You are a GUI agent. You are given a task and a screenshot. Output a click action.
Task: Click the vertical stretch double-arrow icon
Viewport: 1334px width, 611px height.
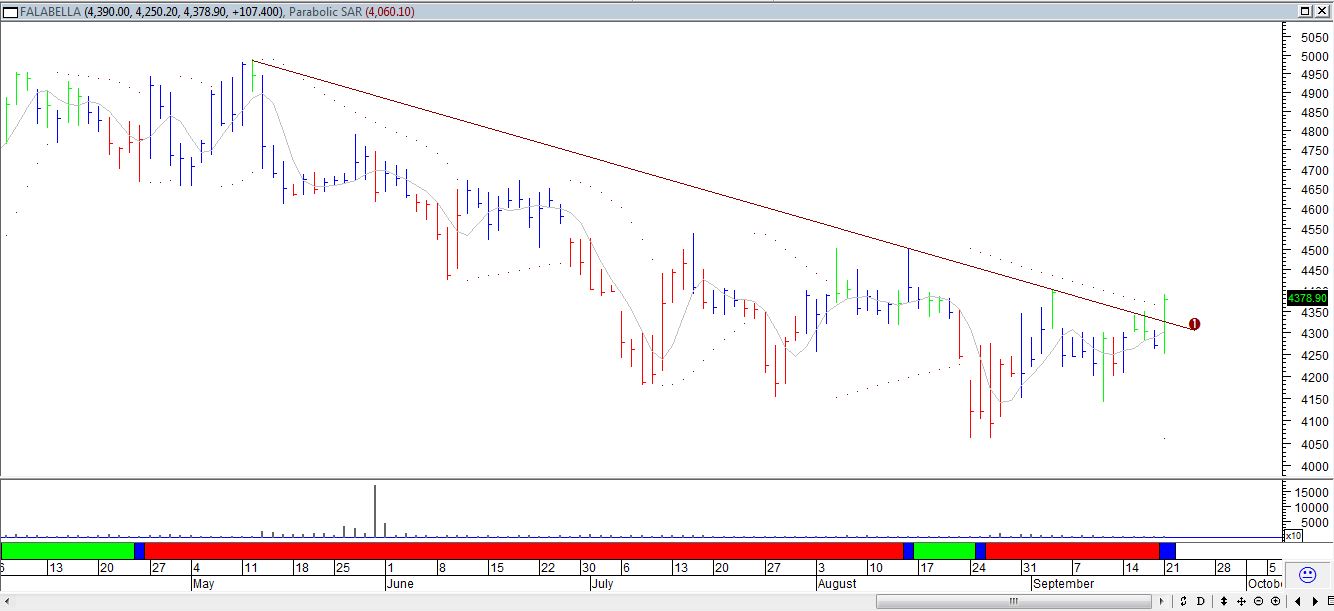coord(1224,601)
